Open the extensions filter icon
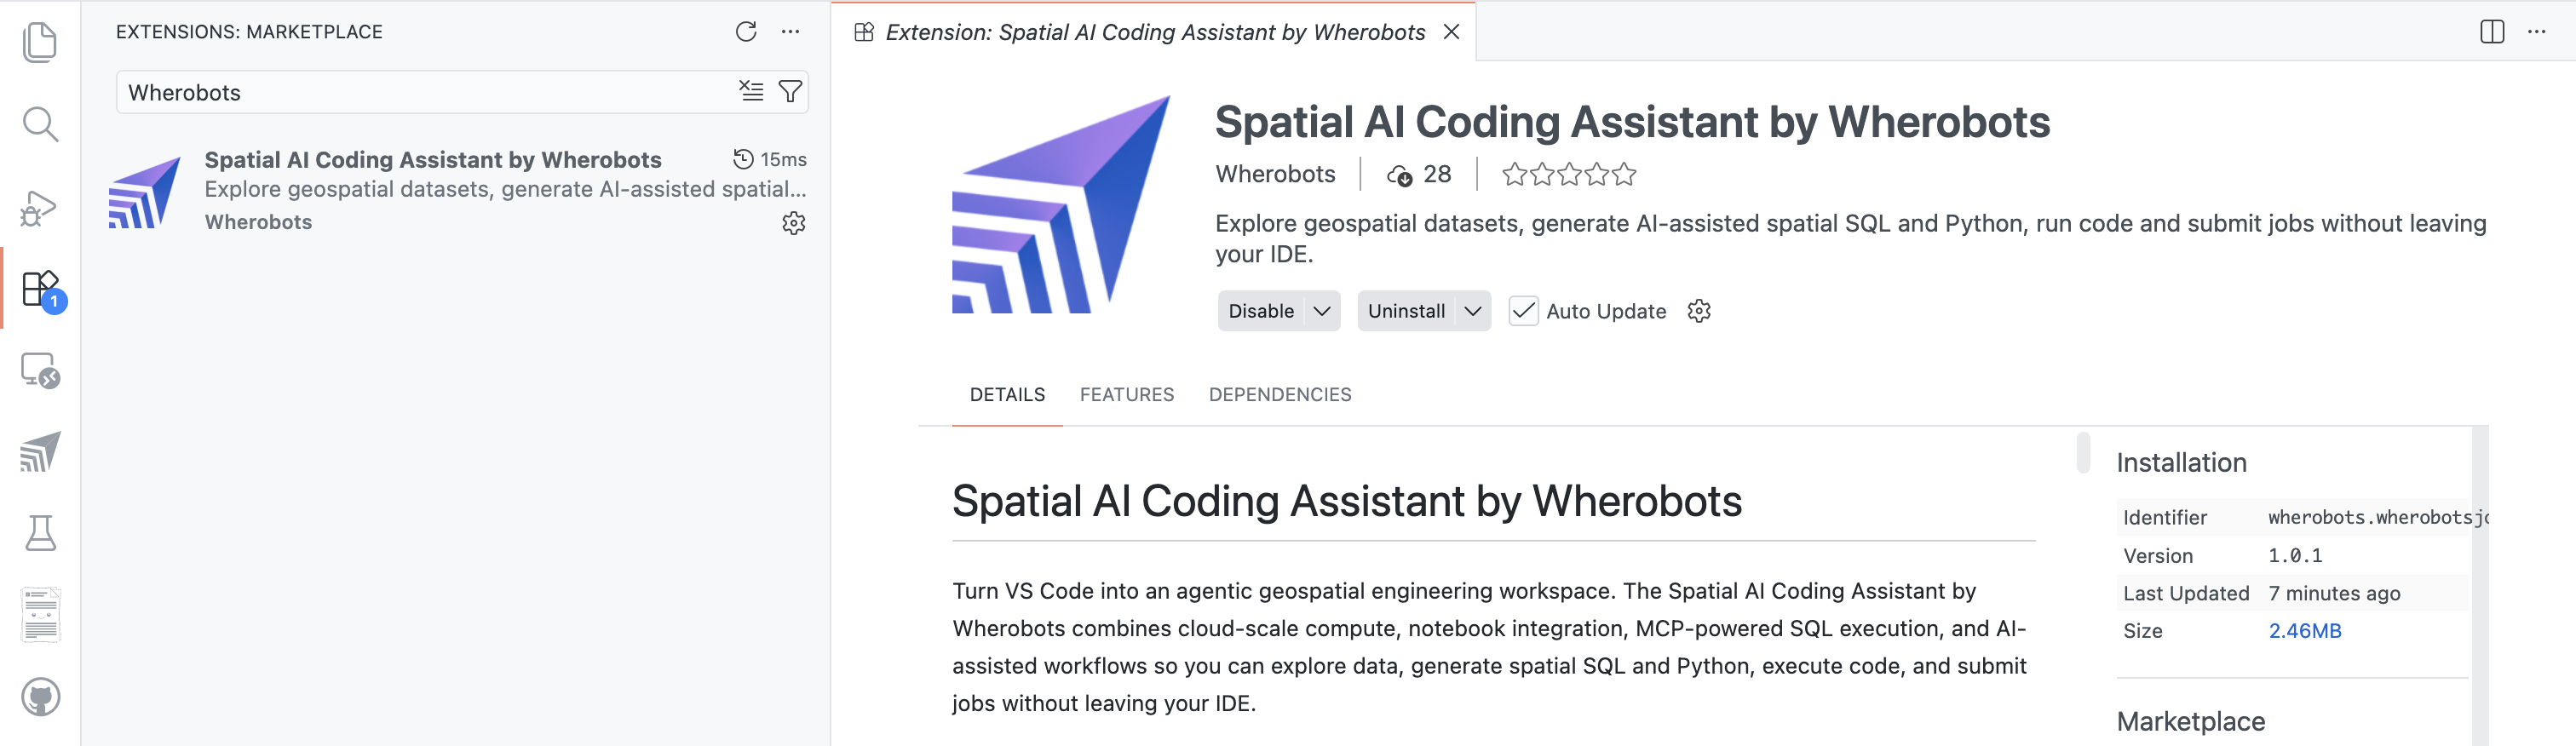 tap(790, 91)
